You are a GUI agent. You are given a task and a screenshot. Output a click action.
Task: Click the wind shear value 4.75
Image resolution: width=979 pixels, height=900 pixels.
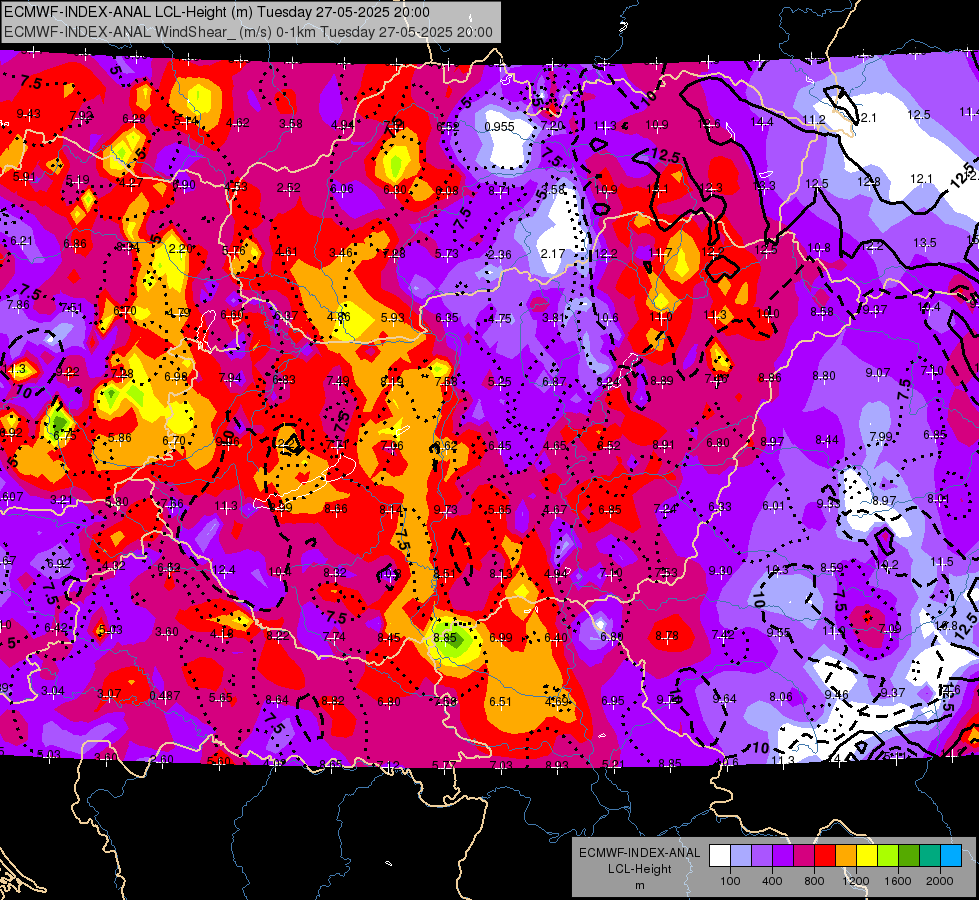(499, 319)
